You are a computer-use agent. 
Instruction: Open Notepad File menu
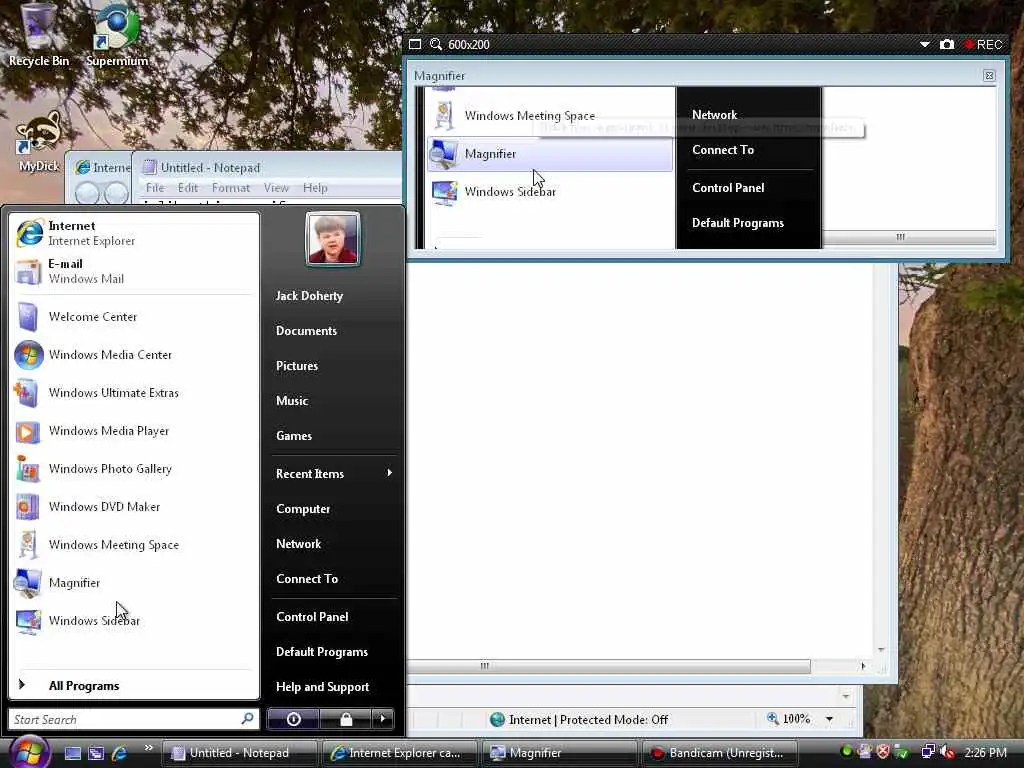[155, 188]
